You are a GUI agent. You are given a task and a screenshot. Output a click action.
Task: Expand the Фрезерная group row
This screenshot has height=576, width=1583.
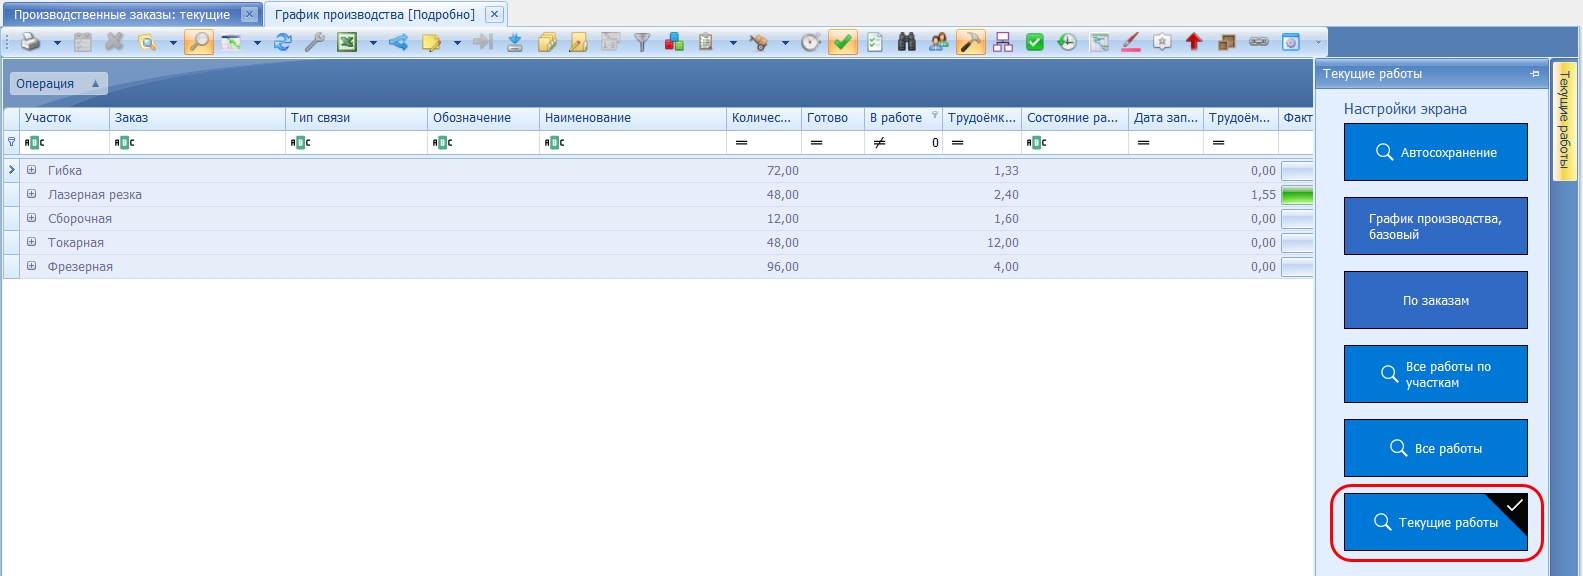pyautogui.click(x=32, y=266)
